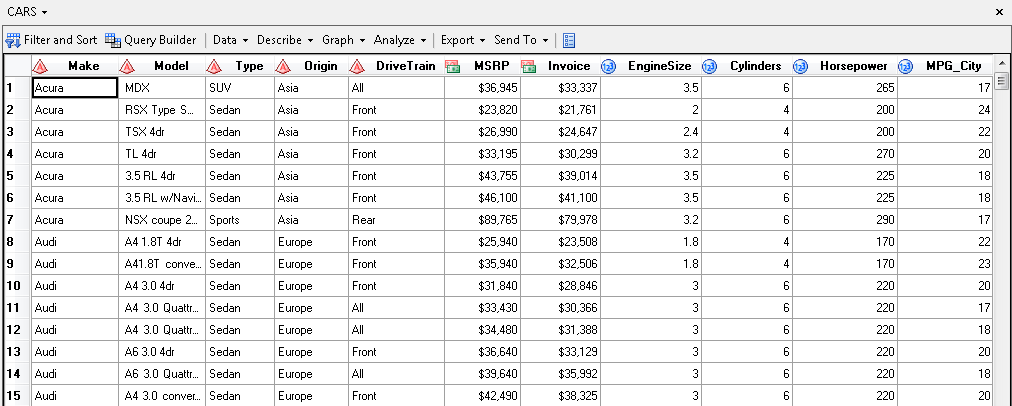Screen dimensions: 1012x406
Task: Open the Export dropdown menu
Action: 463,40
